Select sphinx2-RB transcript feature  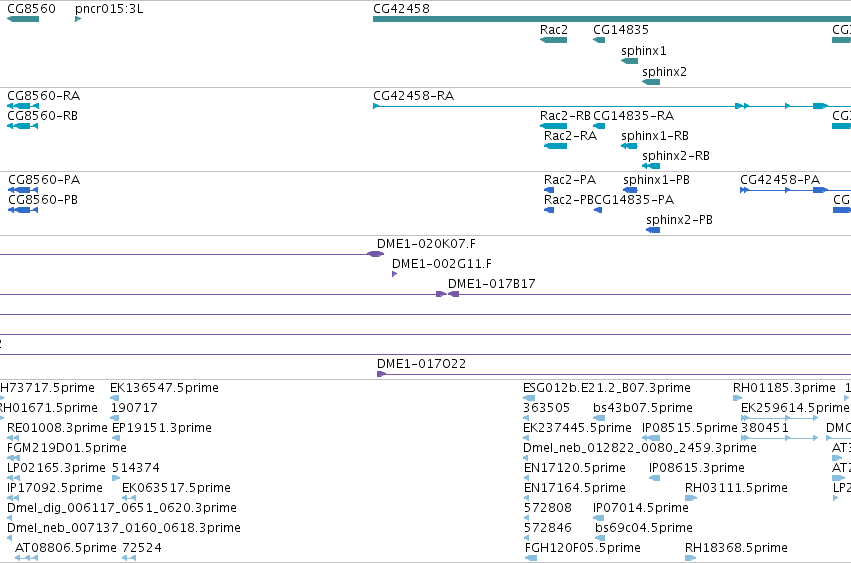click(651, 166)
